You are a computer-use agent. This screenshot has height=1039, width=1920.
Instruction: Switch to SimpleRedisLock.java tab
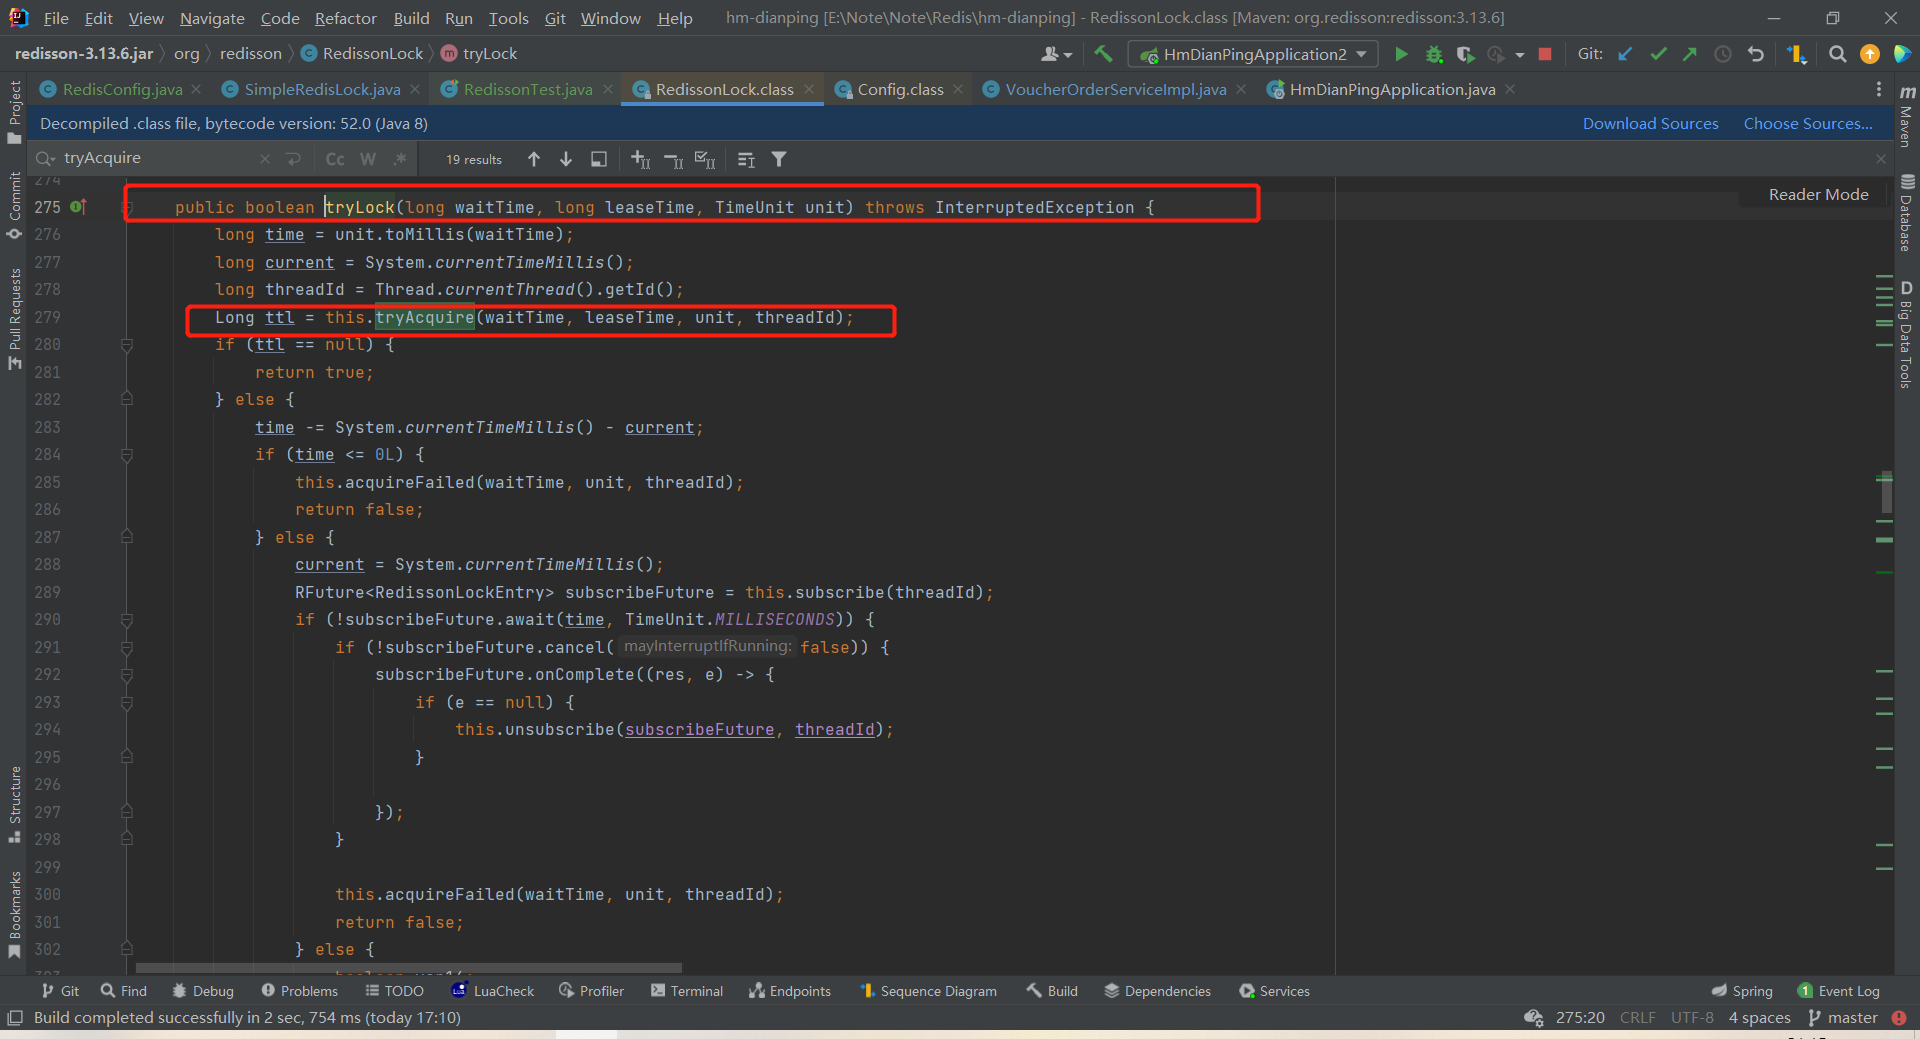coord(322,90)
